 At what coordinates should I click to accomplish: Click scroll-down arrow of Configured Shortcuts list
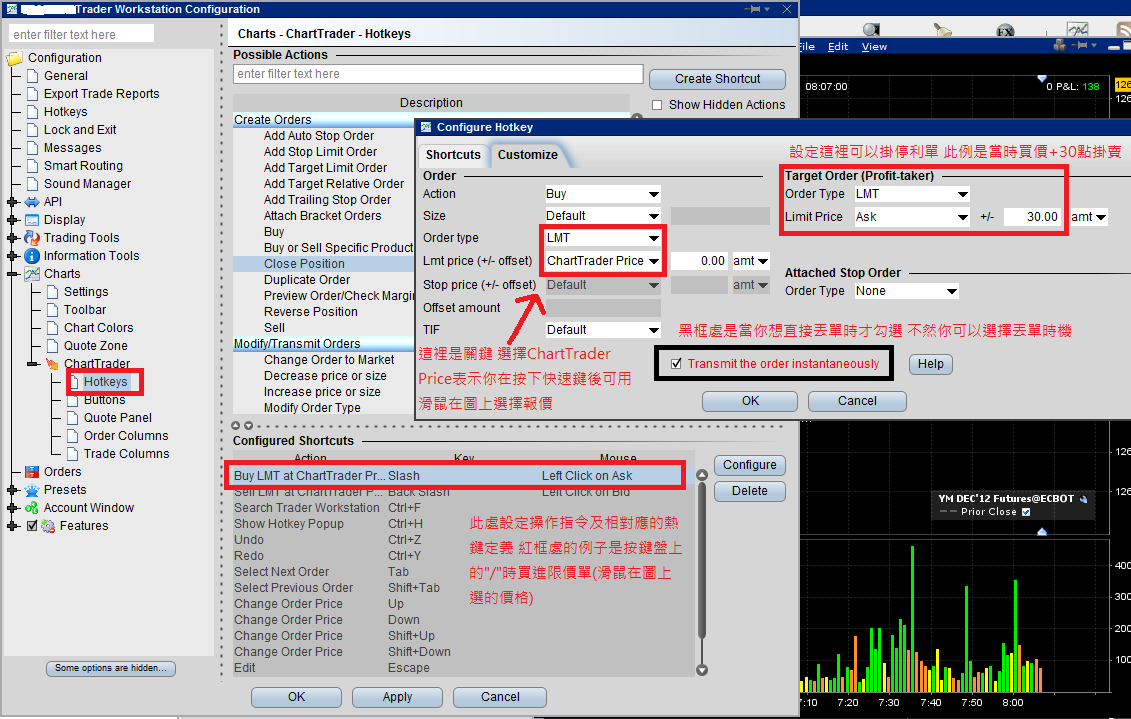pos(702,670)
